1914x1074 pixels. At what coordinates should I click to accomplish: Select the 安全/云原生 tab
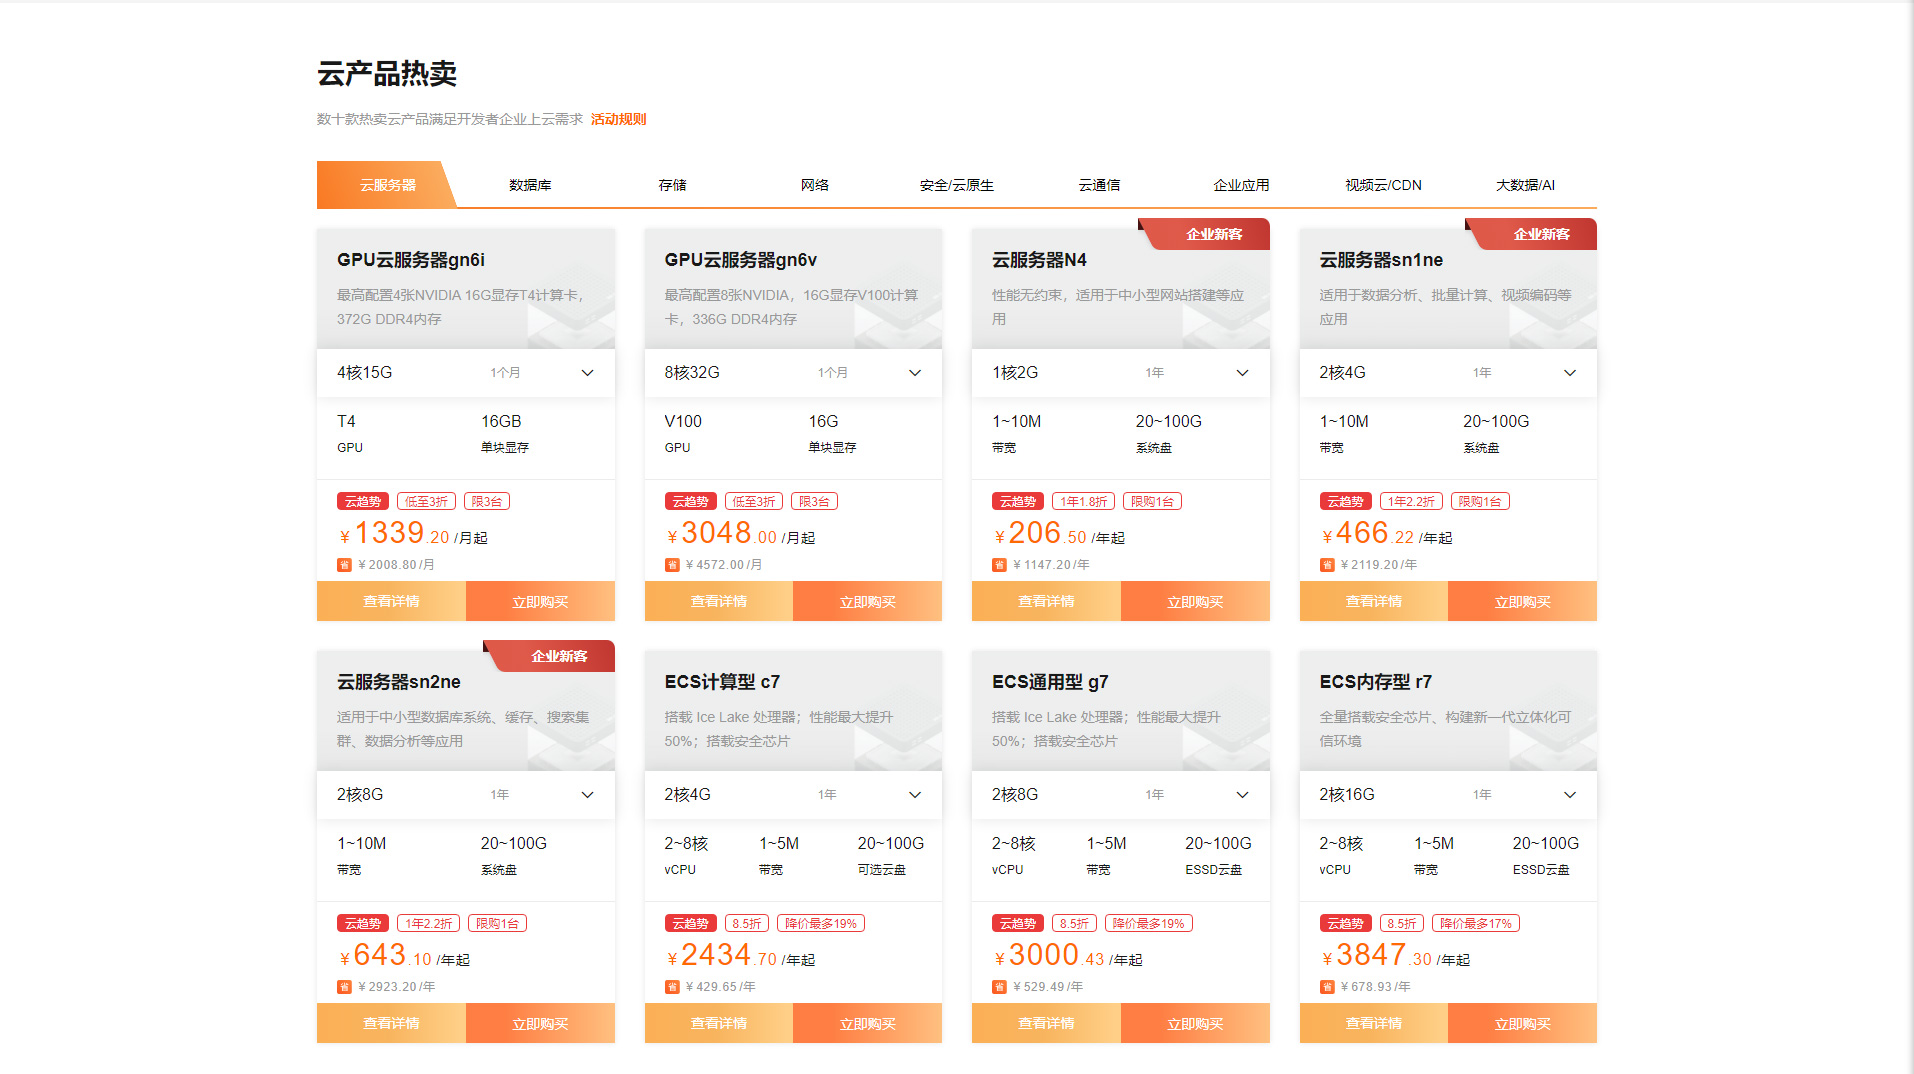pyautogui.click(x=957, y=185)
